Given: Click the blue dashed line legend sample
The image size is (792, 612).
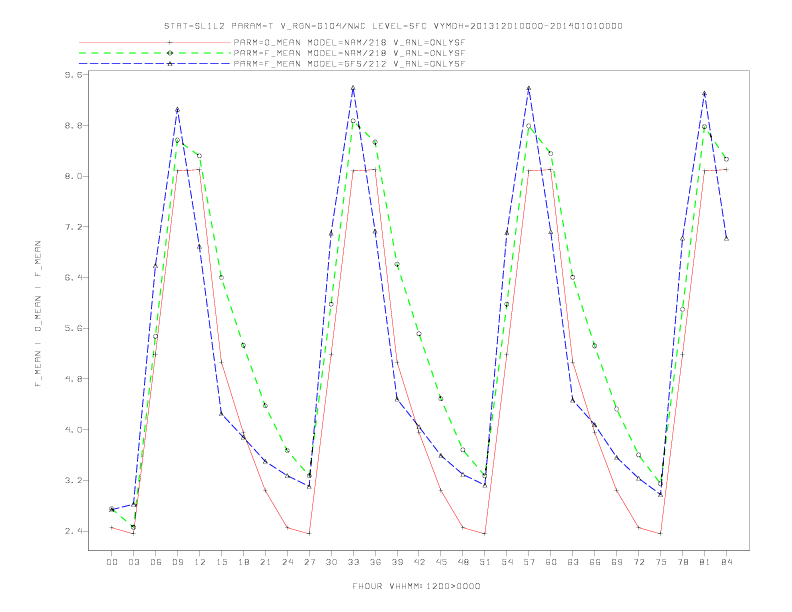Looking at the screenshot, I should point(155,64).
